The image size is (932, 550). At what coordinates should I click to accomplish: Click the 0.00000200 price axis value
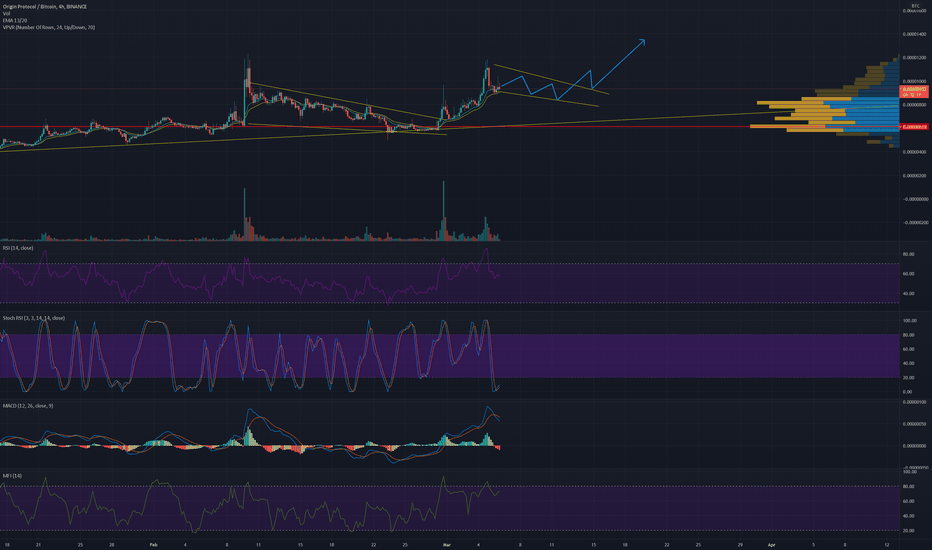(x=915, y=176)
